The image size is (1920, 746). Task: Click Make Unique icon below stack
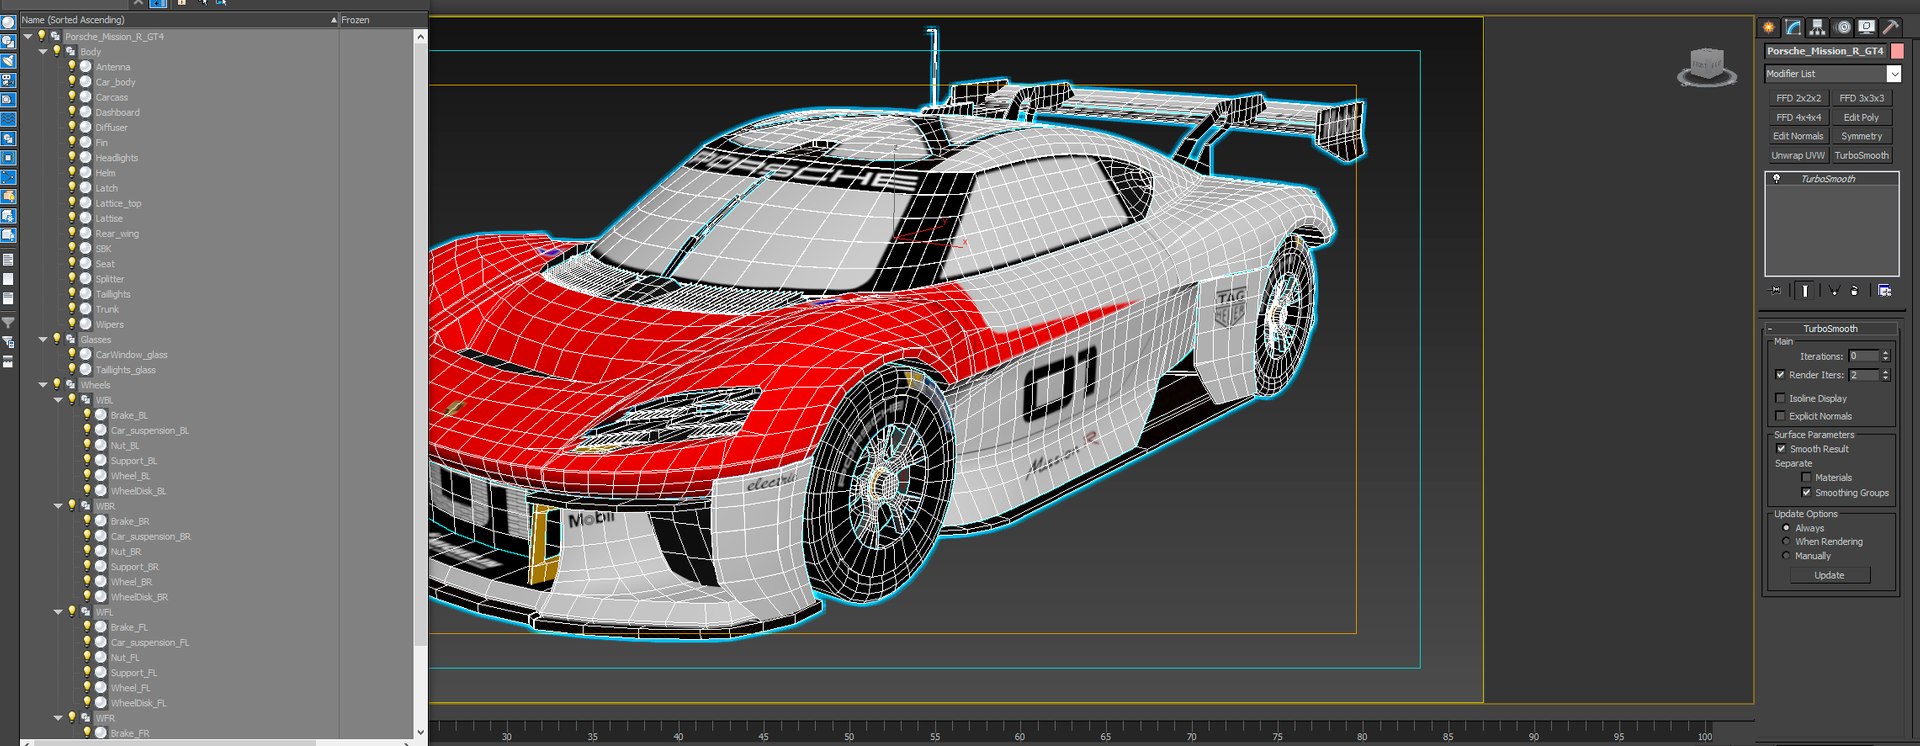pos(1834,291)
